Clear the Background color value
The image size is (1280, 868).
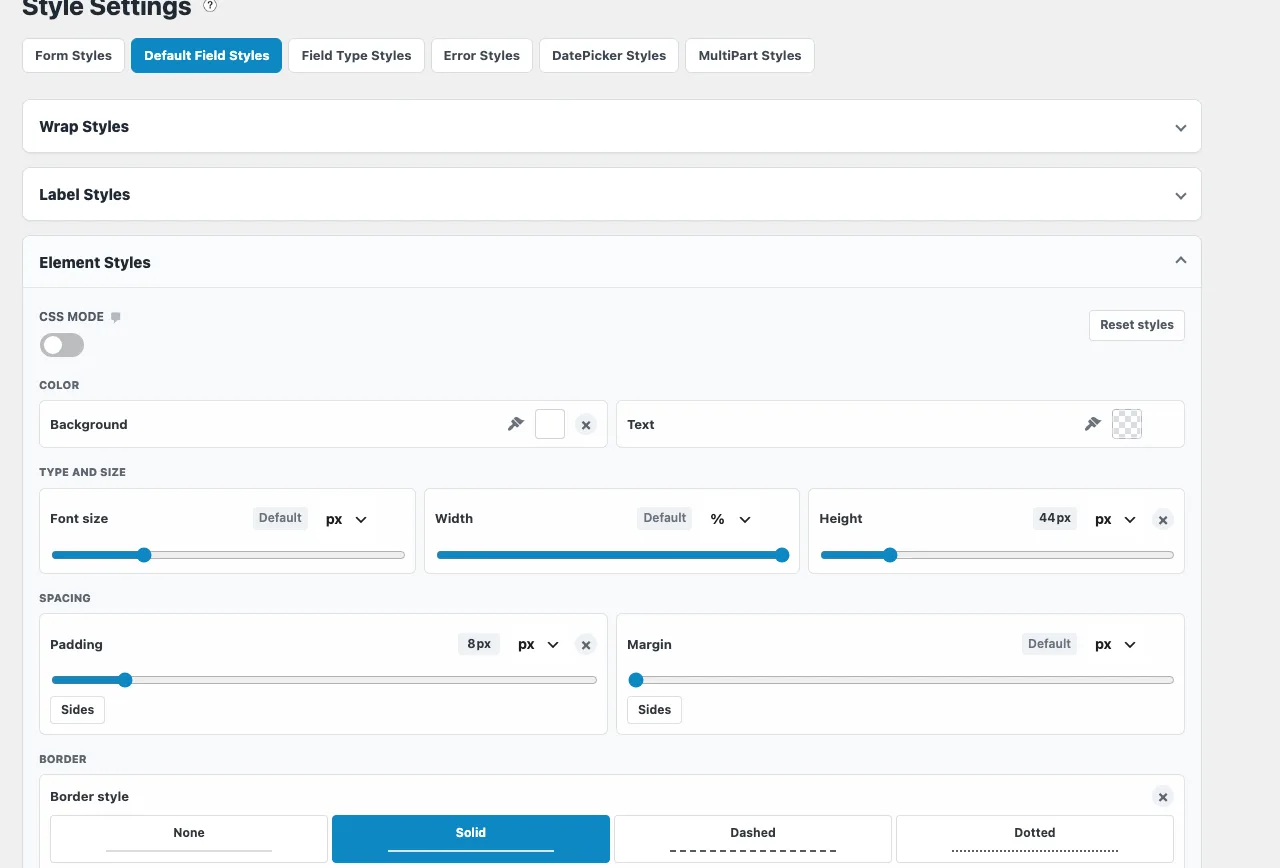click(x=587, y=425)
